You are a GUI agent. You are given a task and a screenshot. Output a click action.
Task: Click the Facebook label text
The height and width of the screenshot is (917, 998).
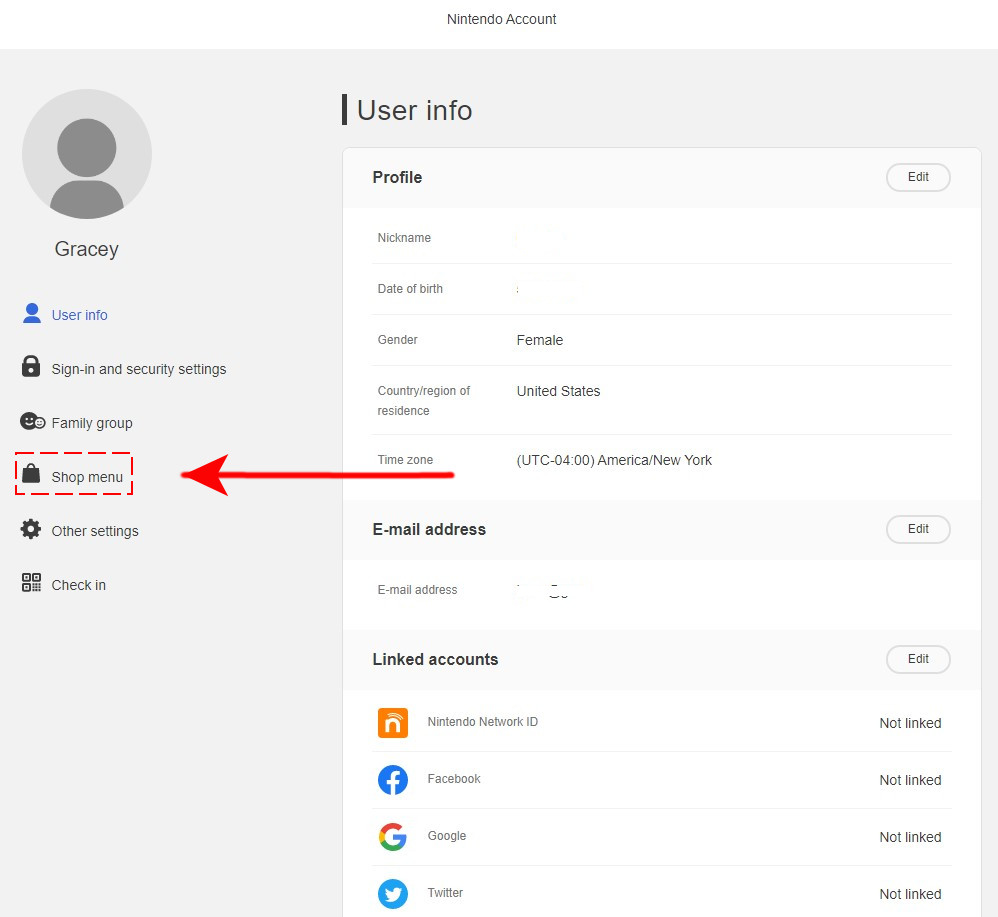click(454, 779)
